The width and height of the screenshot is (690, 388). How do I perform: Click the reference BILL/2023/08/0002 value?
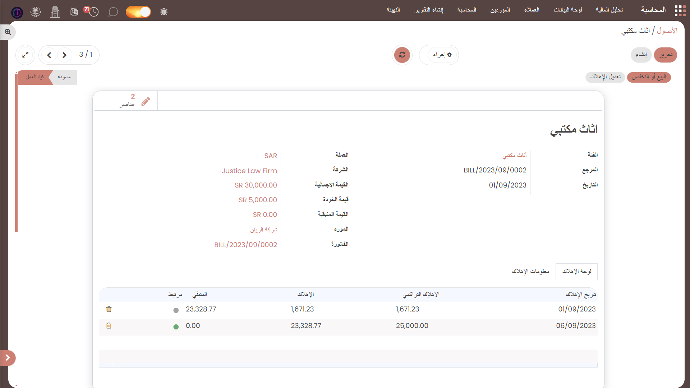pos(495,170)
